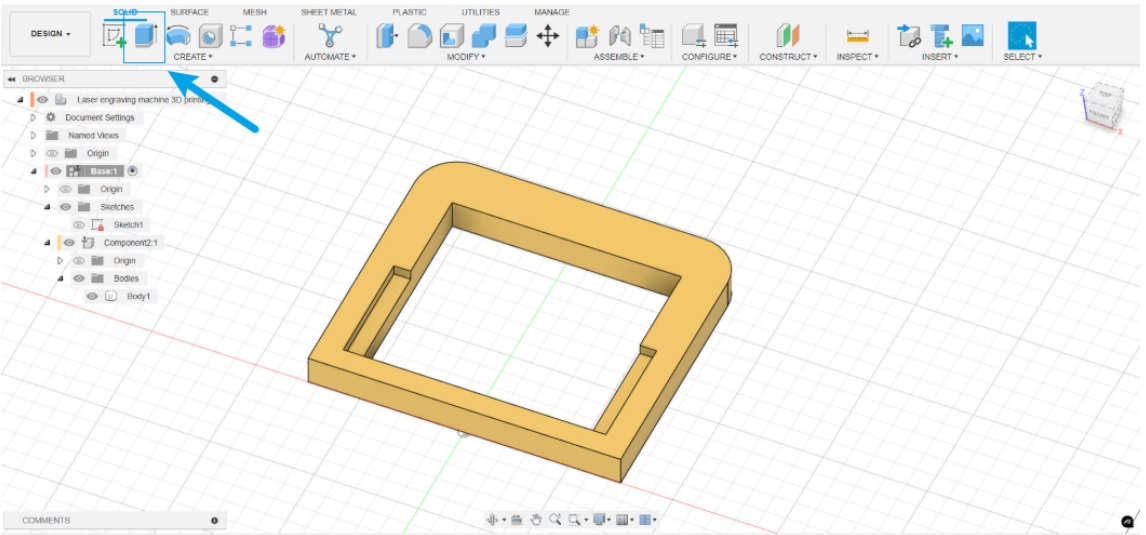The width and height of the screenshot is (1146, 535).
Task: Switch to the SURFACE tab
Action: (189, 12)
